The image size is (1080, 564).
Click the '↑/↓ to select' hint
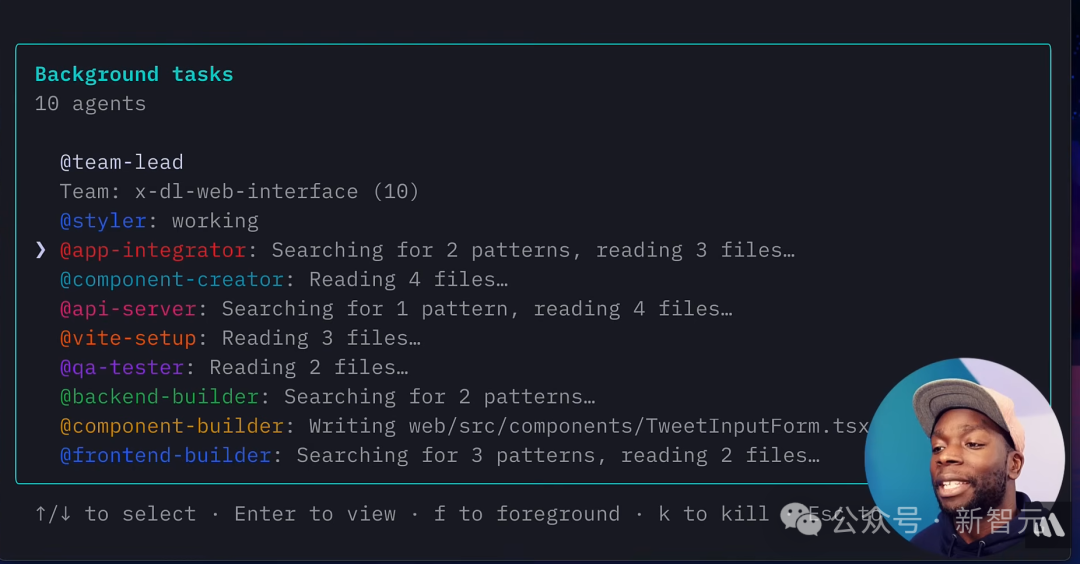[x=116, y=514]
